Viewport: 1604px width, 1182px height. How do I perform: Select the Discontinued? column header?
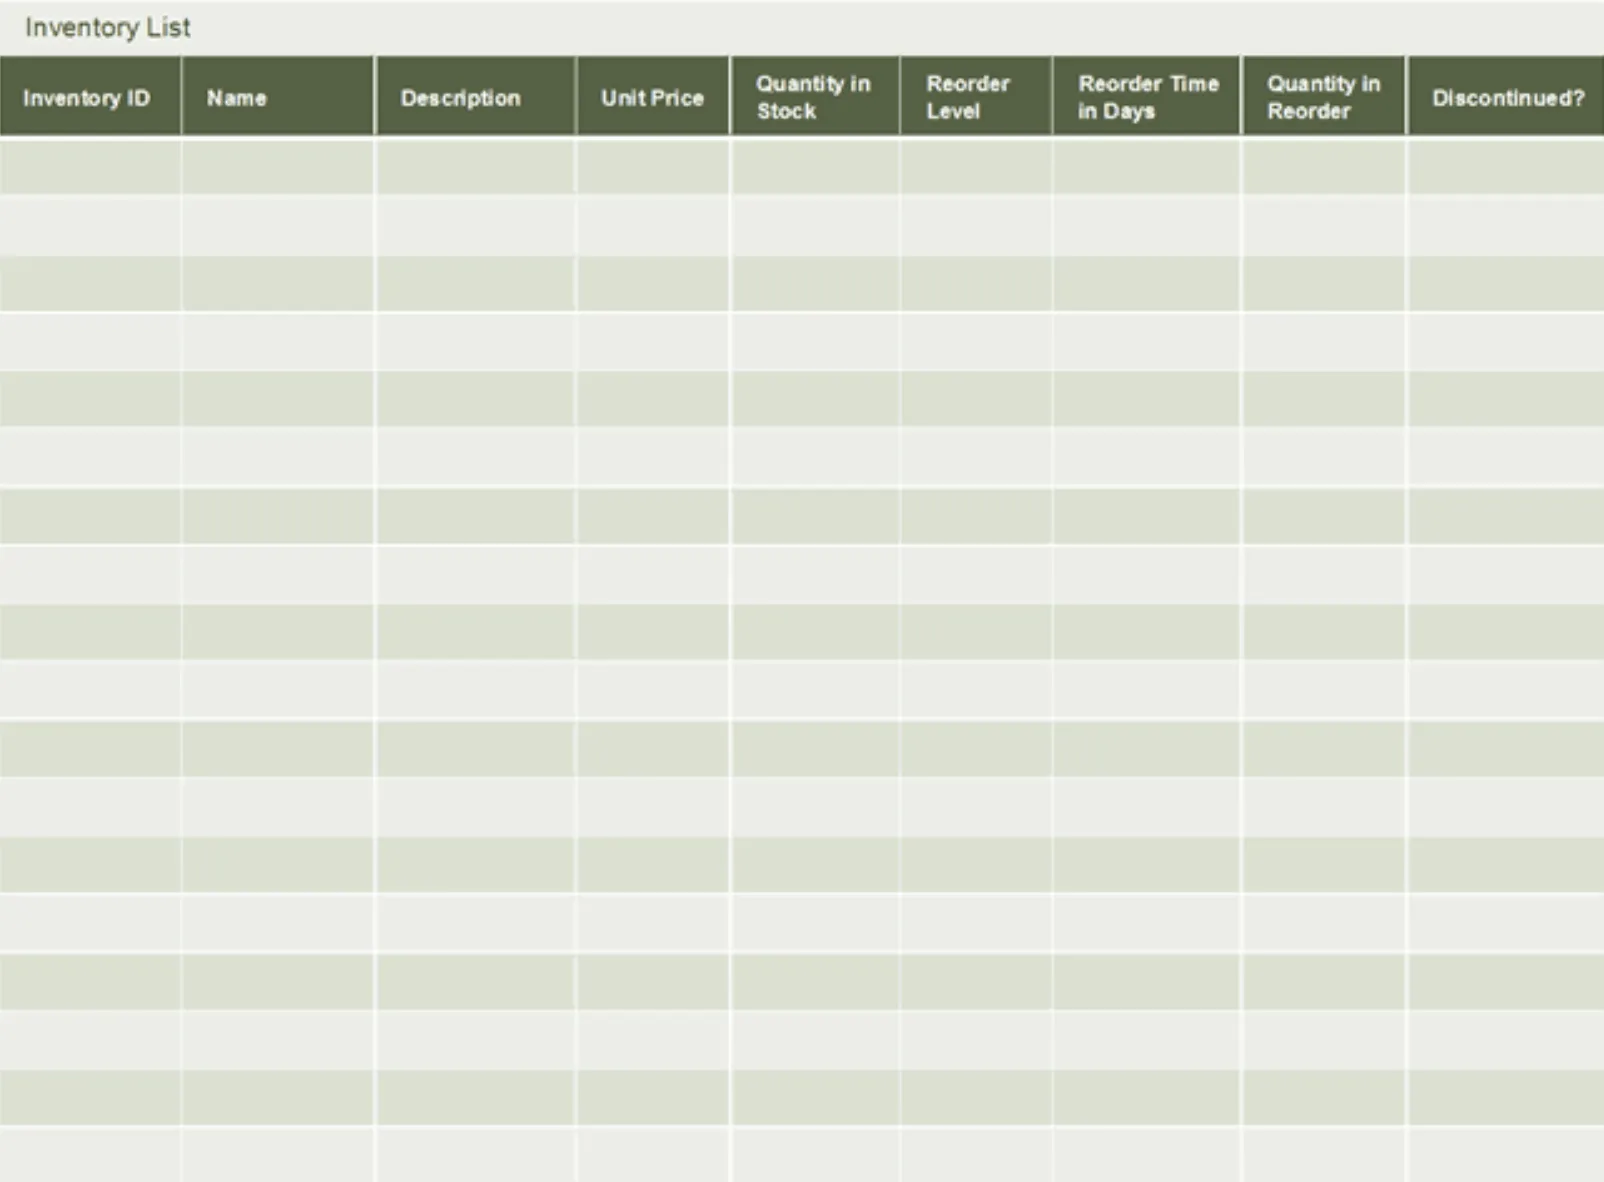(x=1506, y=97)
